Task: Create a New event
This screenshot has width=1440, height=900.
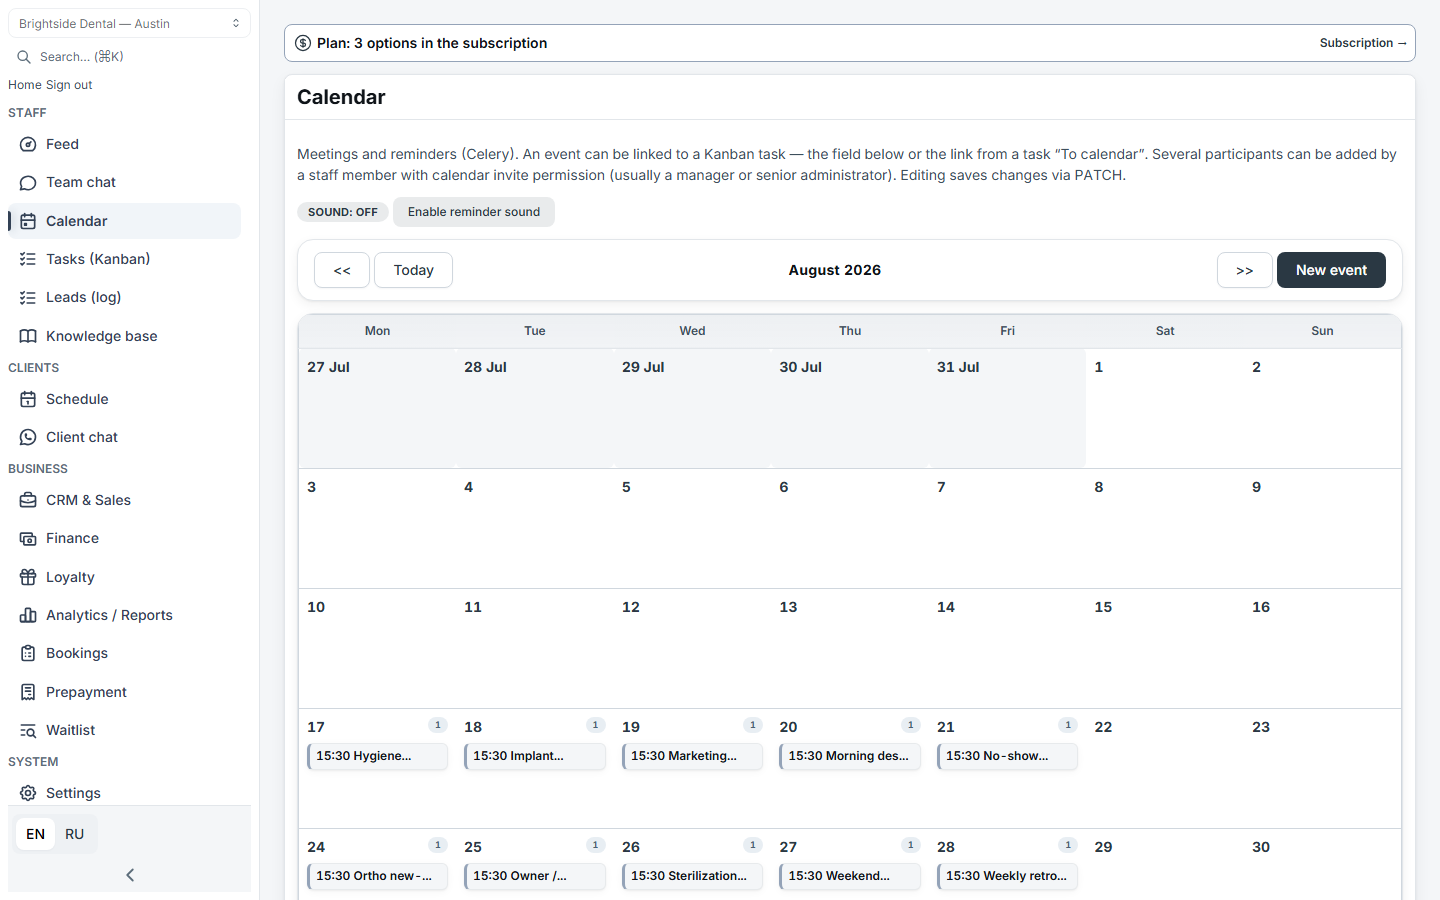Action: click(1331, 270)
